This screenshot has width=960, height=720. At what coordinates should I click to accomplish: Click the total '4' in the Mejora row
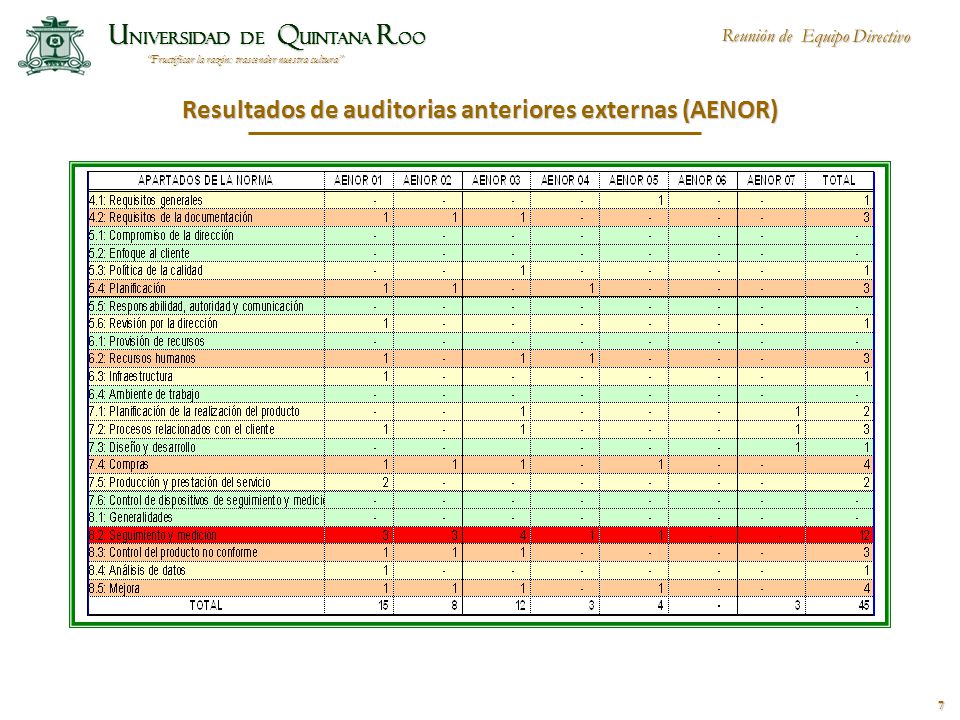pos(866,588)
